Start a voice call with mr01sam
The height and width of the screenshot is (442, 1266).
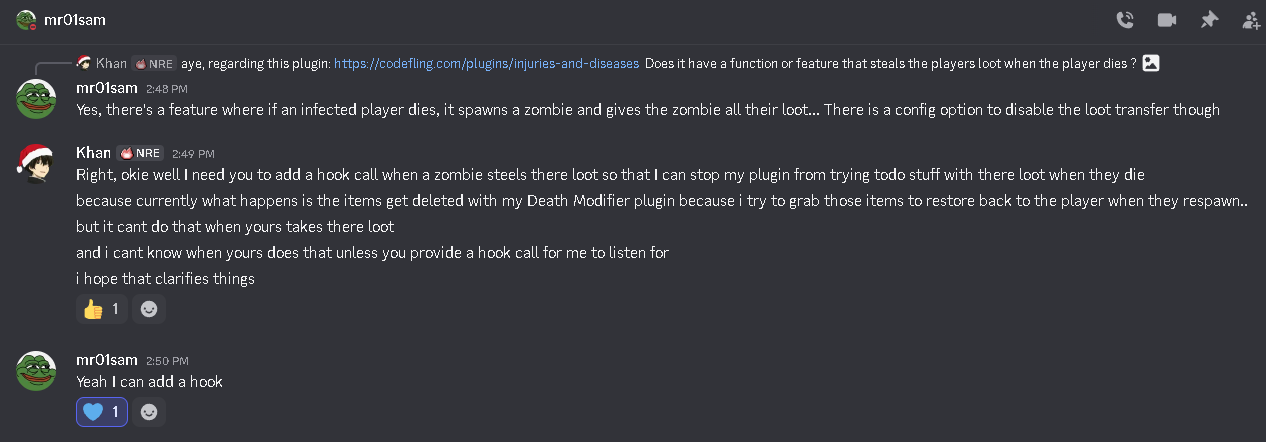coord(1125,20)
